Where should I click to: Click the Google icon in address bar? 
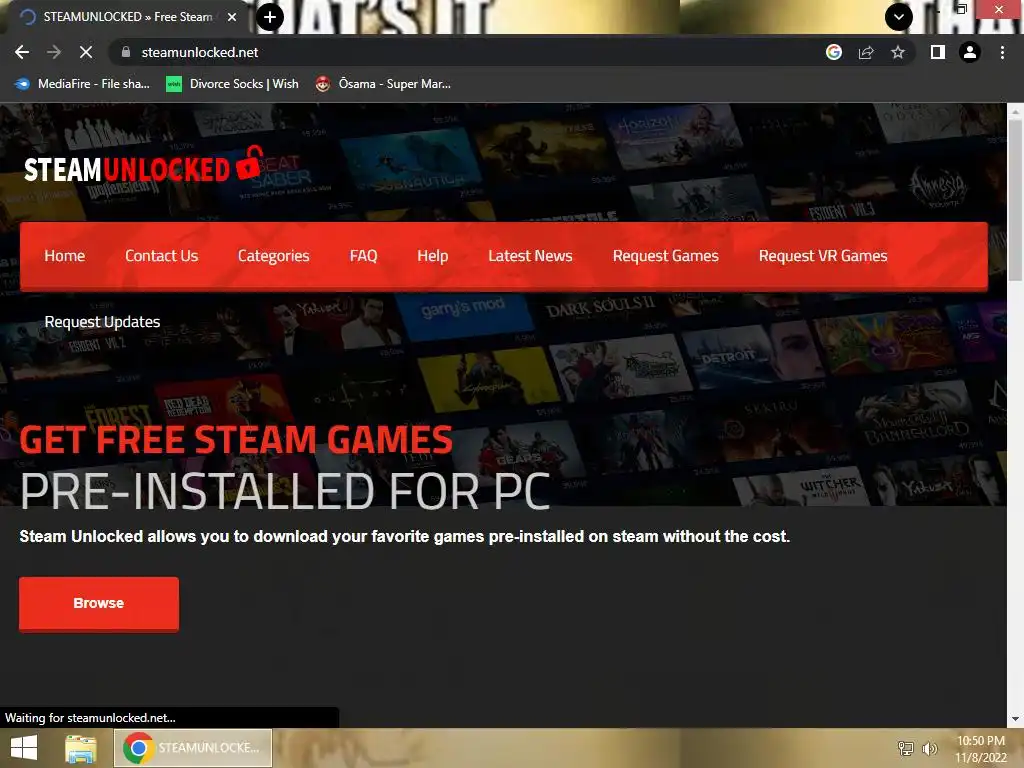click(834, 52)
